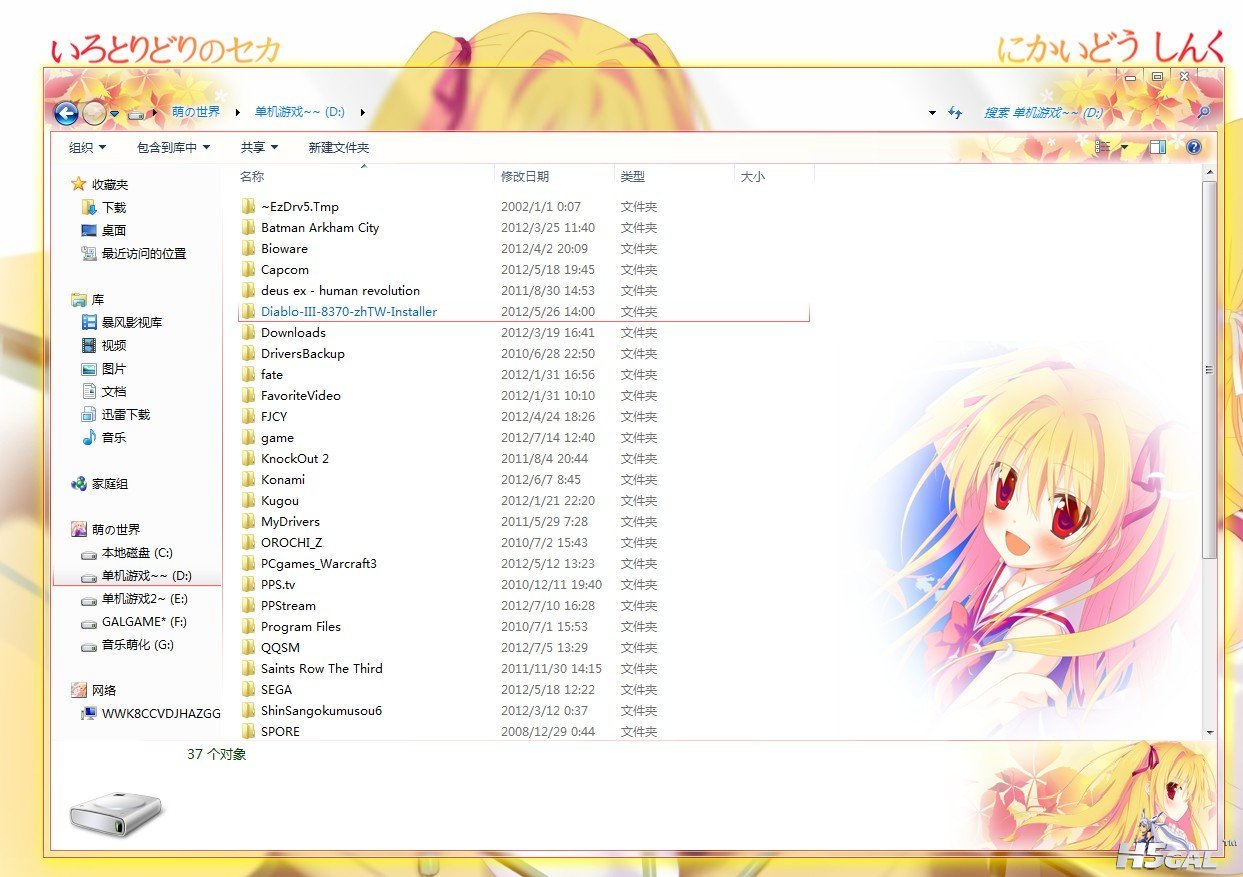Select GALGAME* (F:) drive
This screenshot has height=877, width=1243.
tap(144, 622)
